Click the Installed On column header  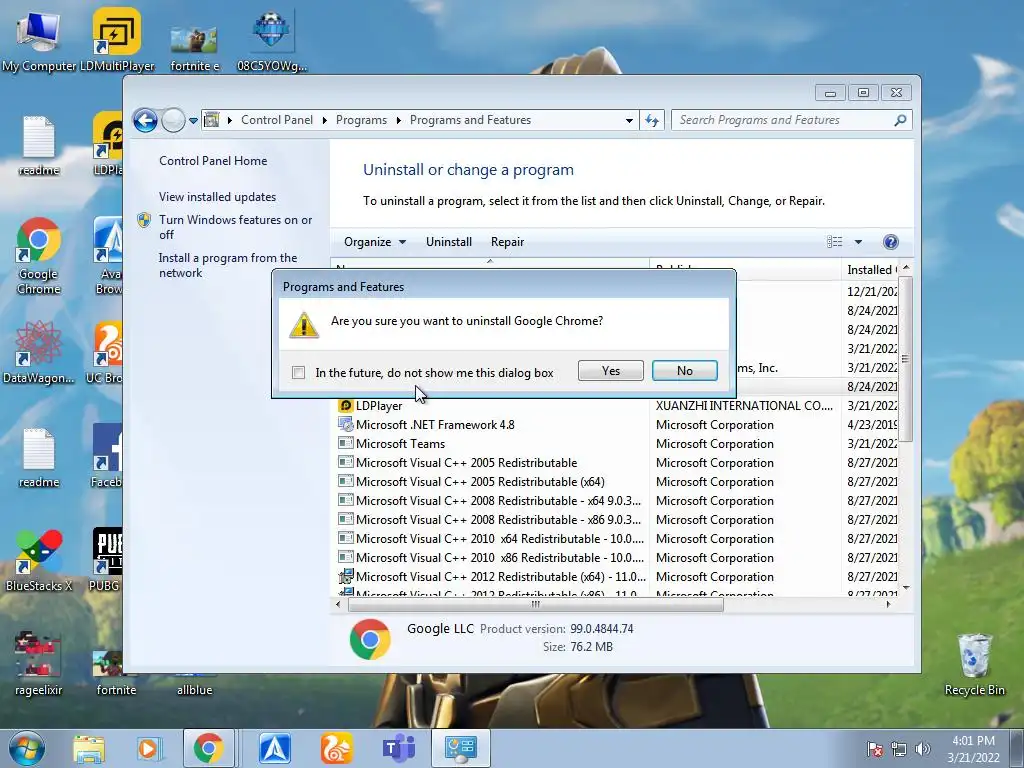(871, 270)
